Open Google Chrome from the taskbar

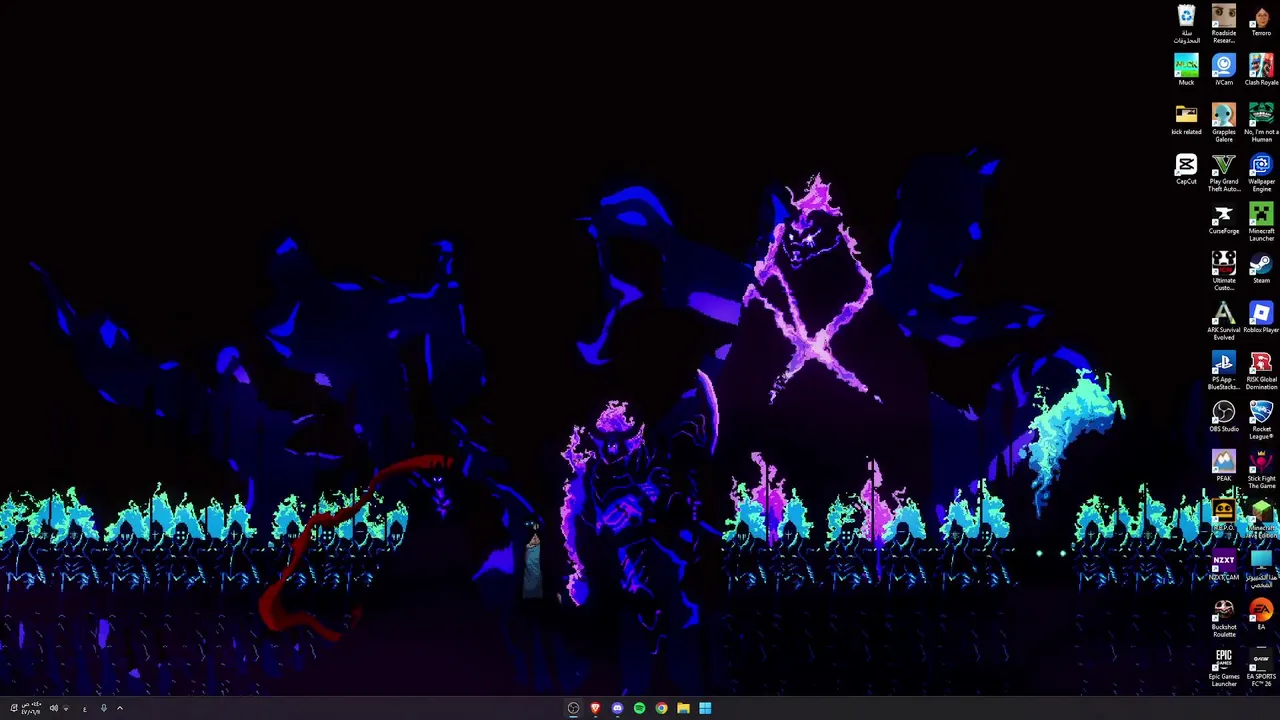(661, 708)
